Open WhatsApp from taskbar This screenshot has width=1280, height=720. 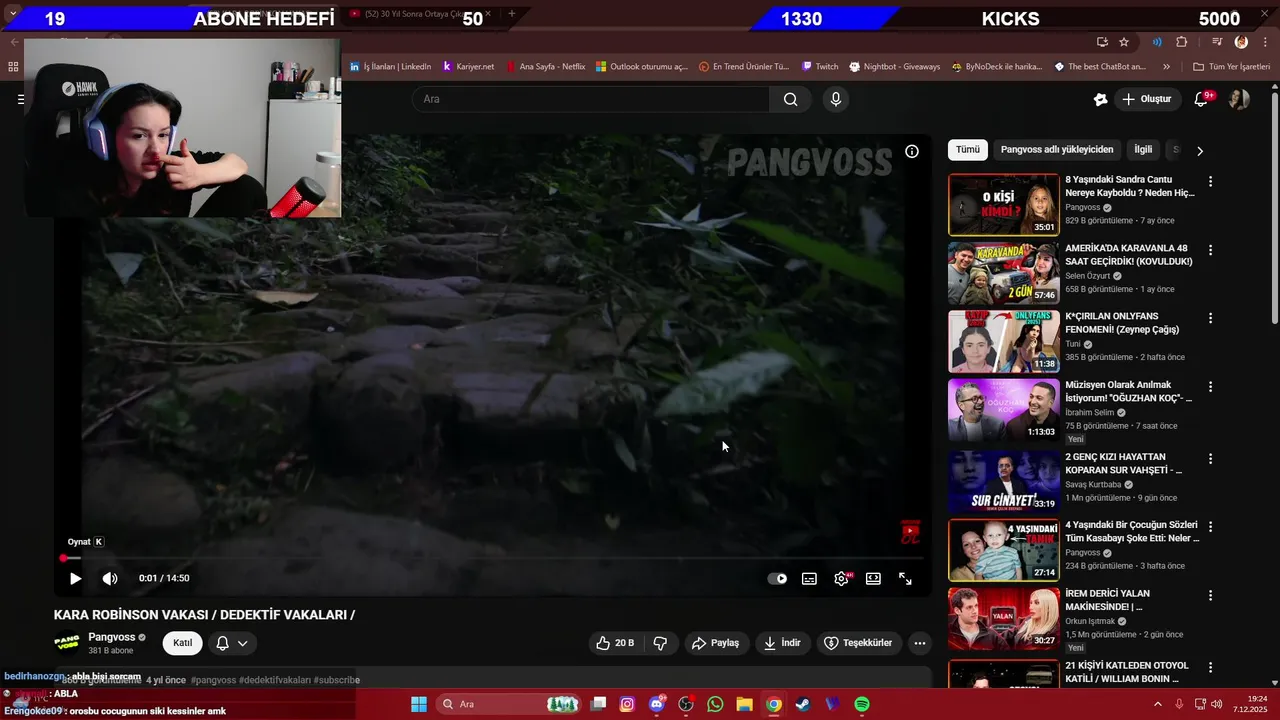715,704
